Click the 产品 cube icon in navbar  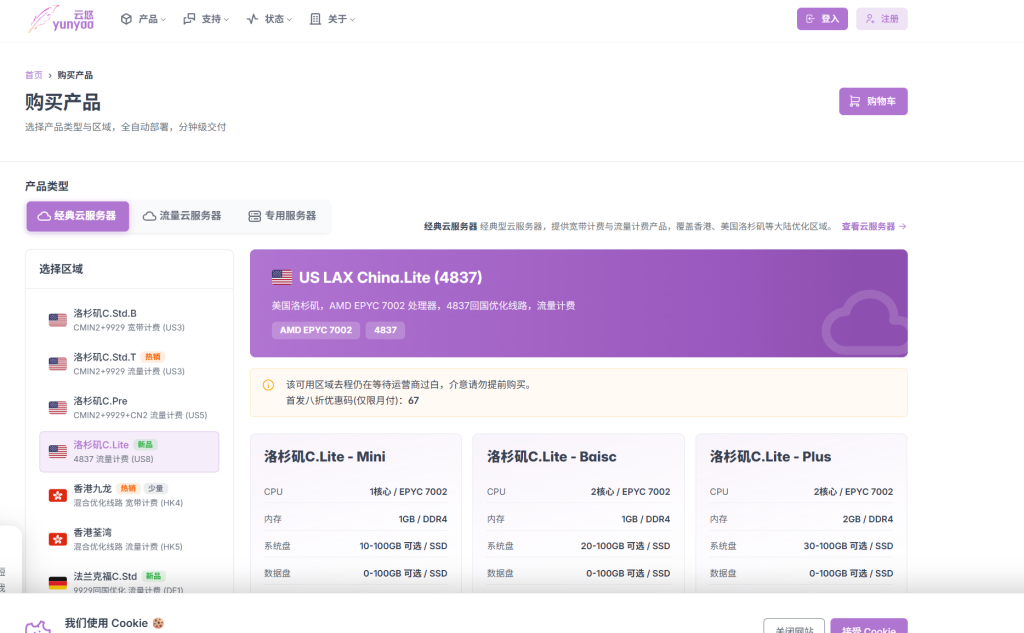tap(126, 19)
